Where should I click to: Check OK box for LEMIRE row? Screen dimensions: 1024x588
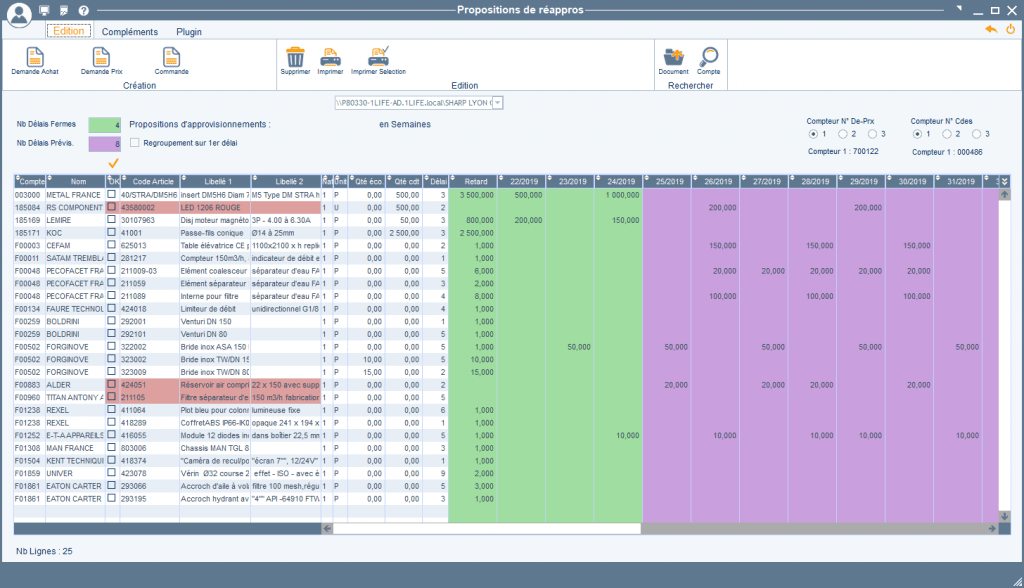tap(112, 220)
